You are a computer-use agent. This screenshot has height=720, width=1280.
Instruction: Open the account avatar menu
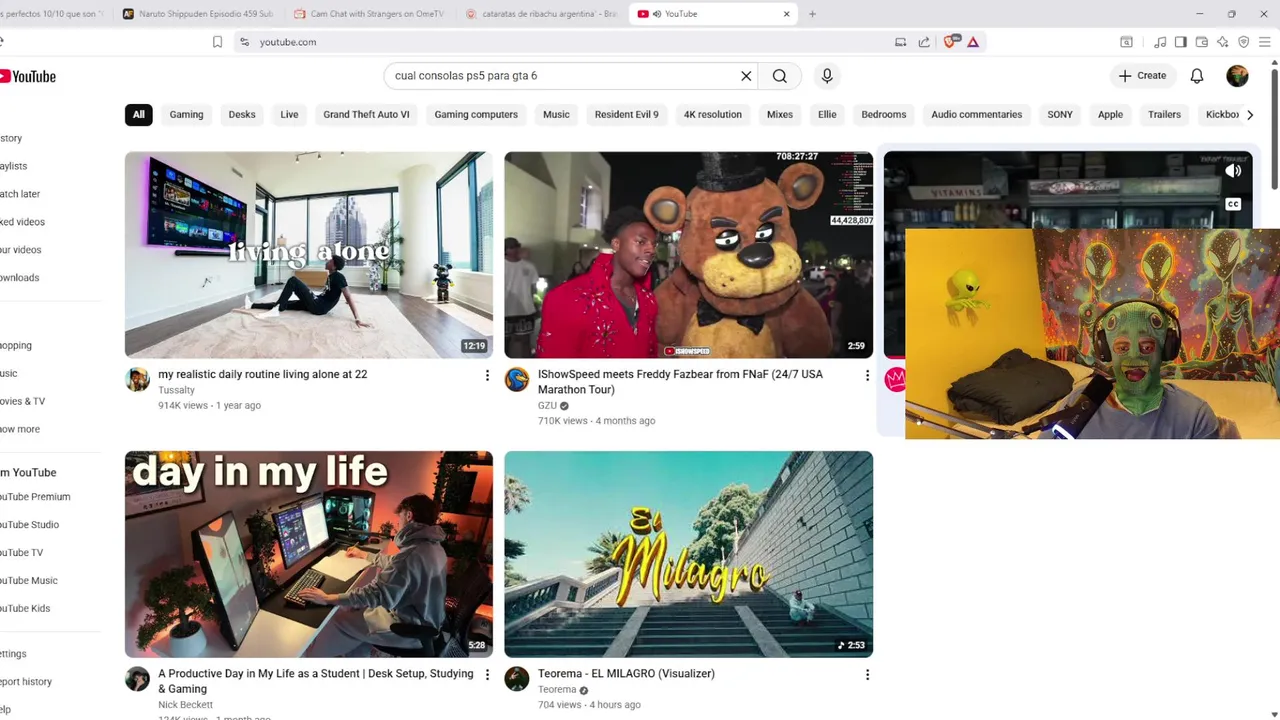point(1238,76)
